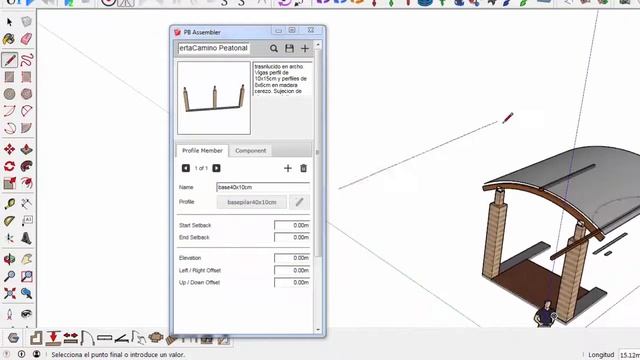Choose the 2-Point Arc tool
Image resolution: width=640 pixels, height=360 pixels.
26,111
